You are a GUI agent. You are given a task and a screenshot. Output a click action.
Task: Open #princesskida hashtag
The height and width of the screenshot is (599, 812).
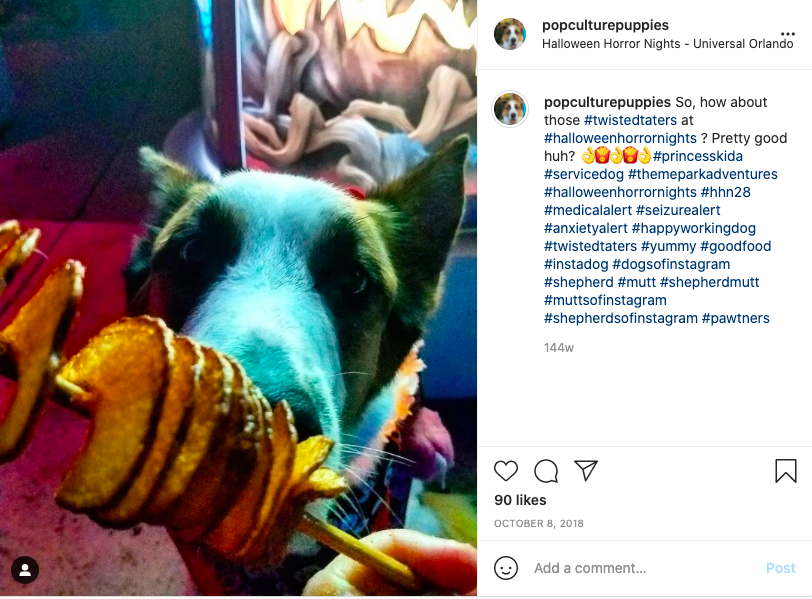click(698, 156)
